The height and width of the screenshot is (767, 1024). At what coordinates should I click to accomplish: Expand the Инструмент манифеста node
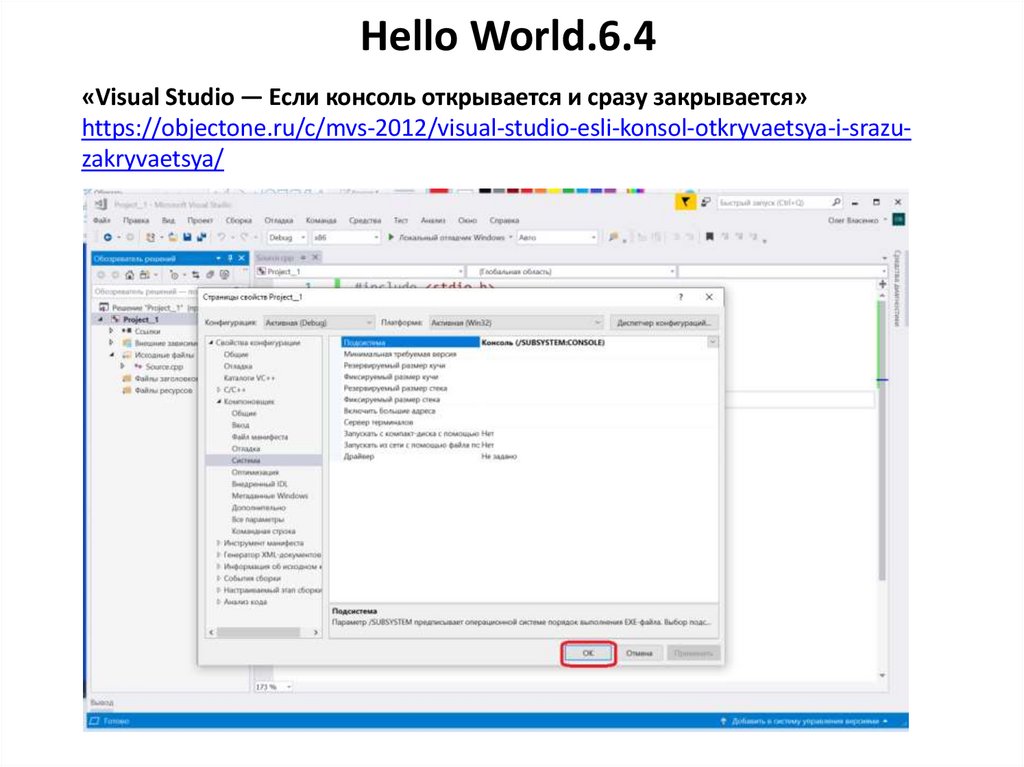click(219, 543)
